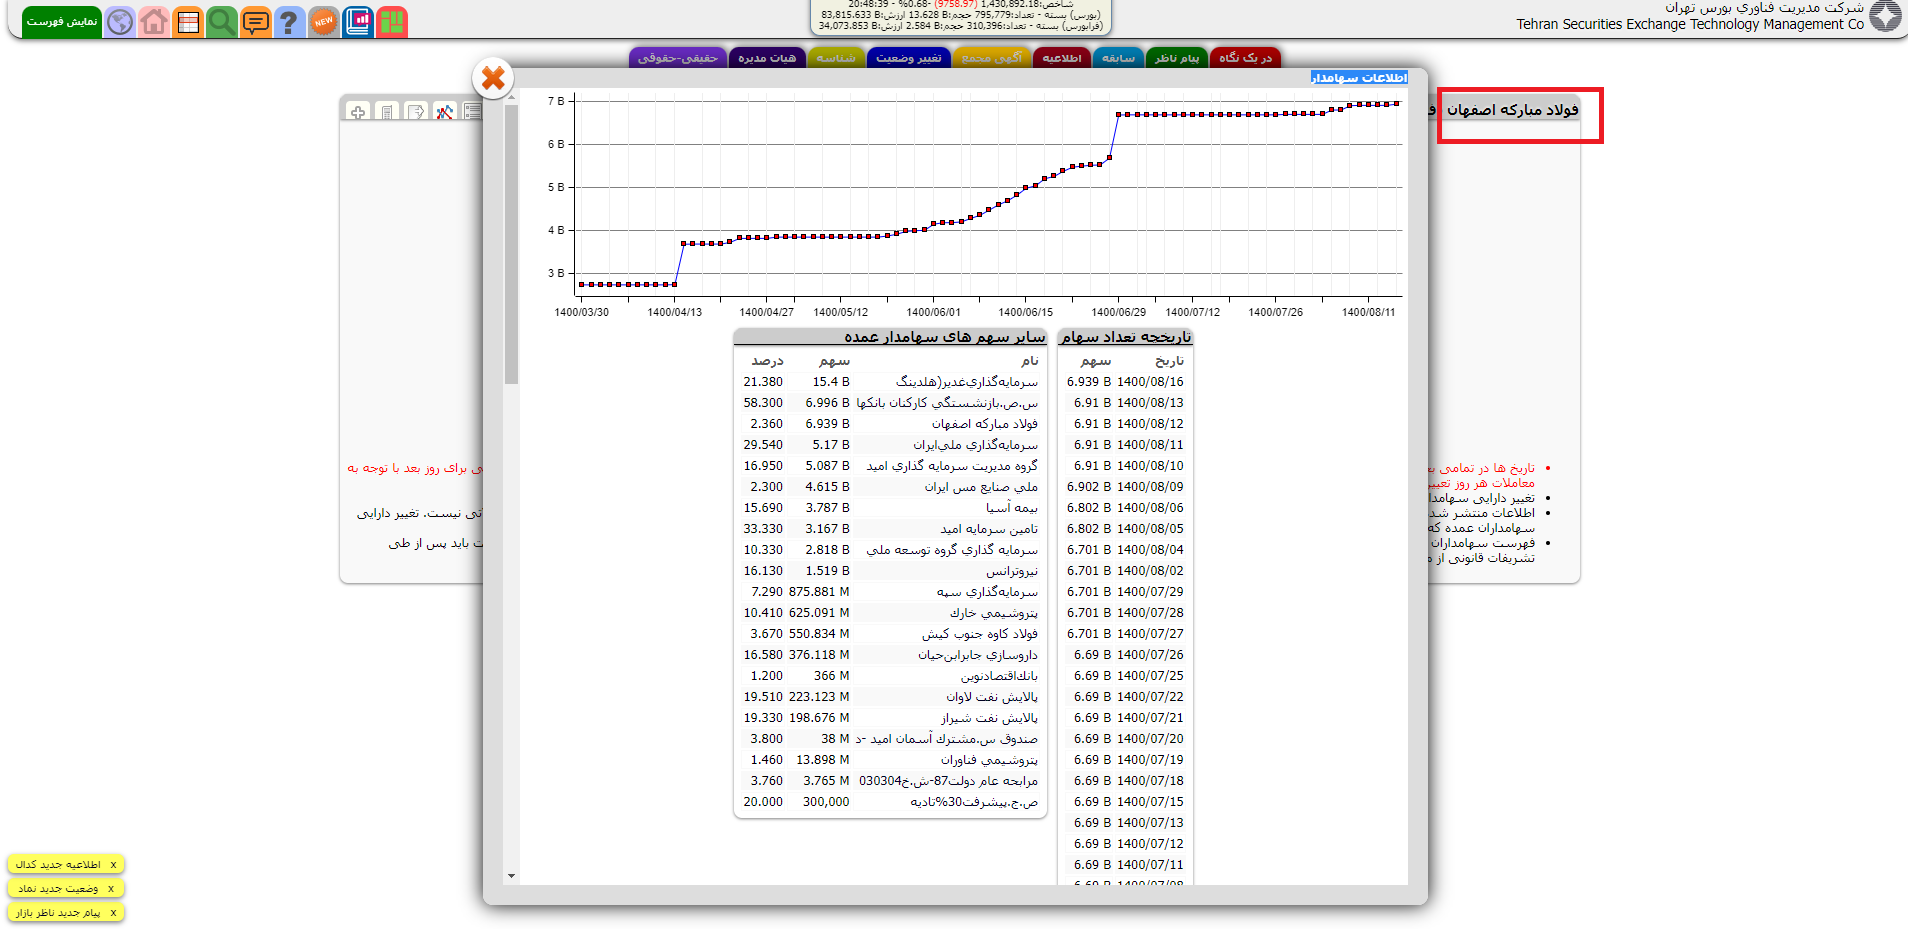The image size is (1908, 929).
Task: Click the green نمایش فهرست button
Action: [x=62, y=22]
